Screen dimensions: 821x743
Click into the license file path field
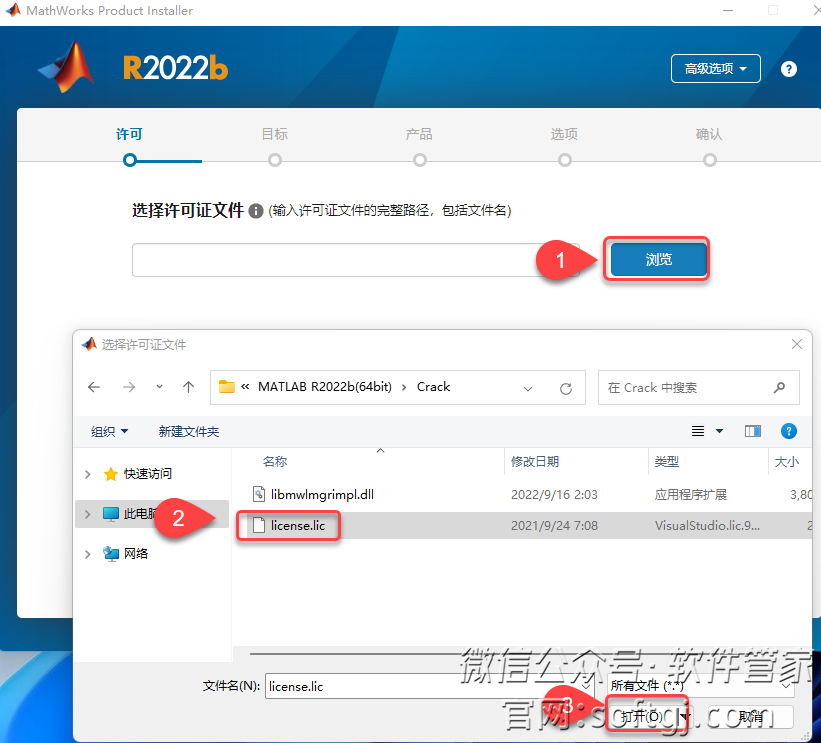coord(356,260)
